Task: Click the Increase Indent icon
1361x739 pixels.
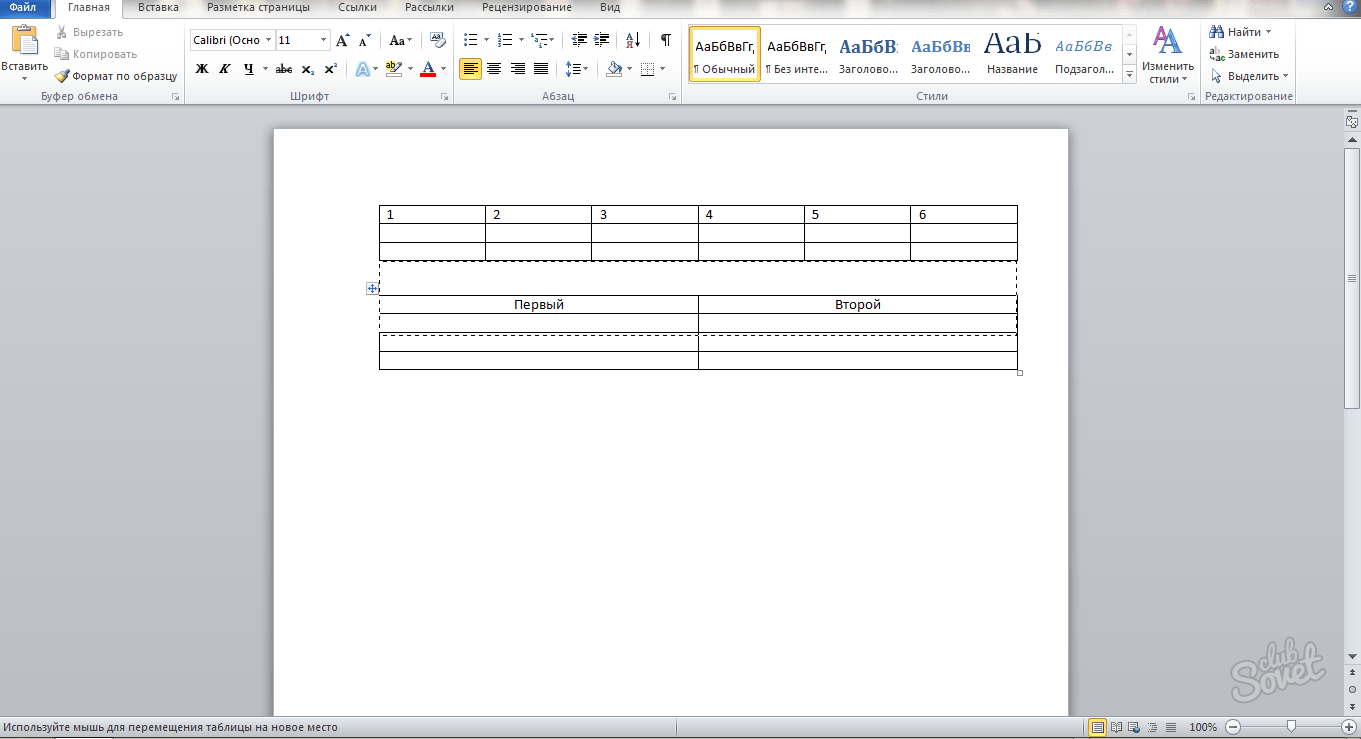Action: tap(601, 40)
